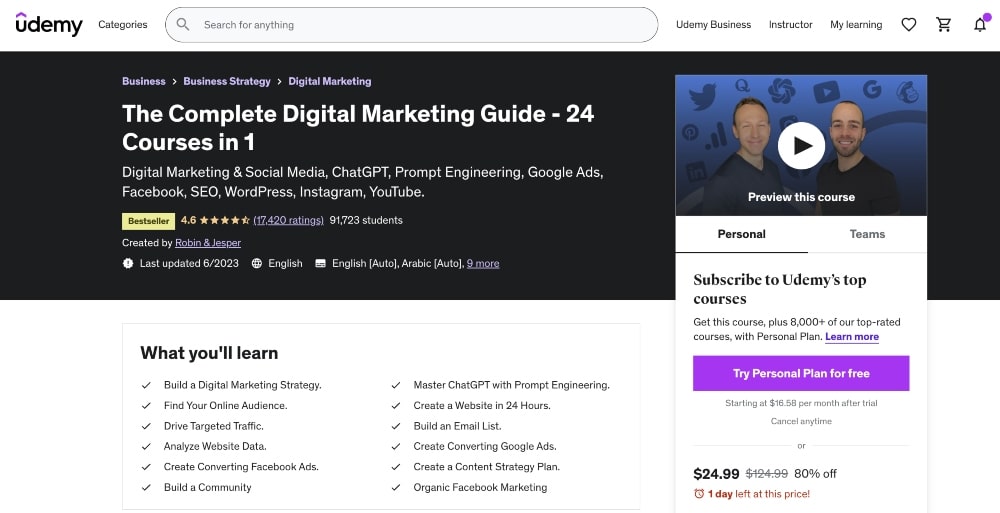The width and height of the screenshot is (1000, 513).
Task: Focus the Search for anything field
Action: tap(420, 25)
